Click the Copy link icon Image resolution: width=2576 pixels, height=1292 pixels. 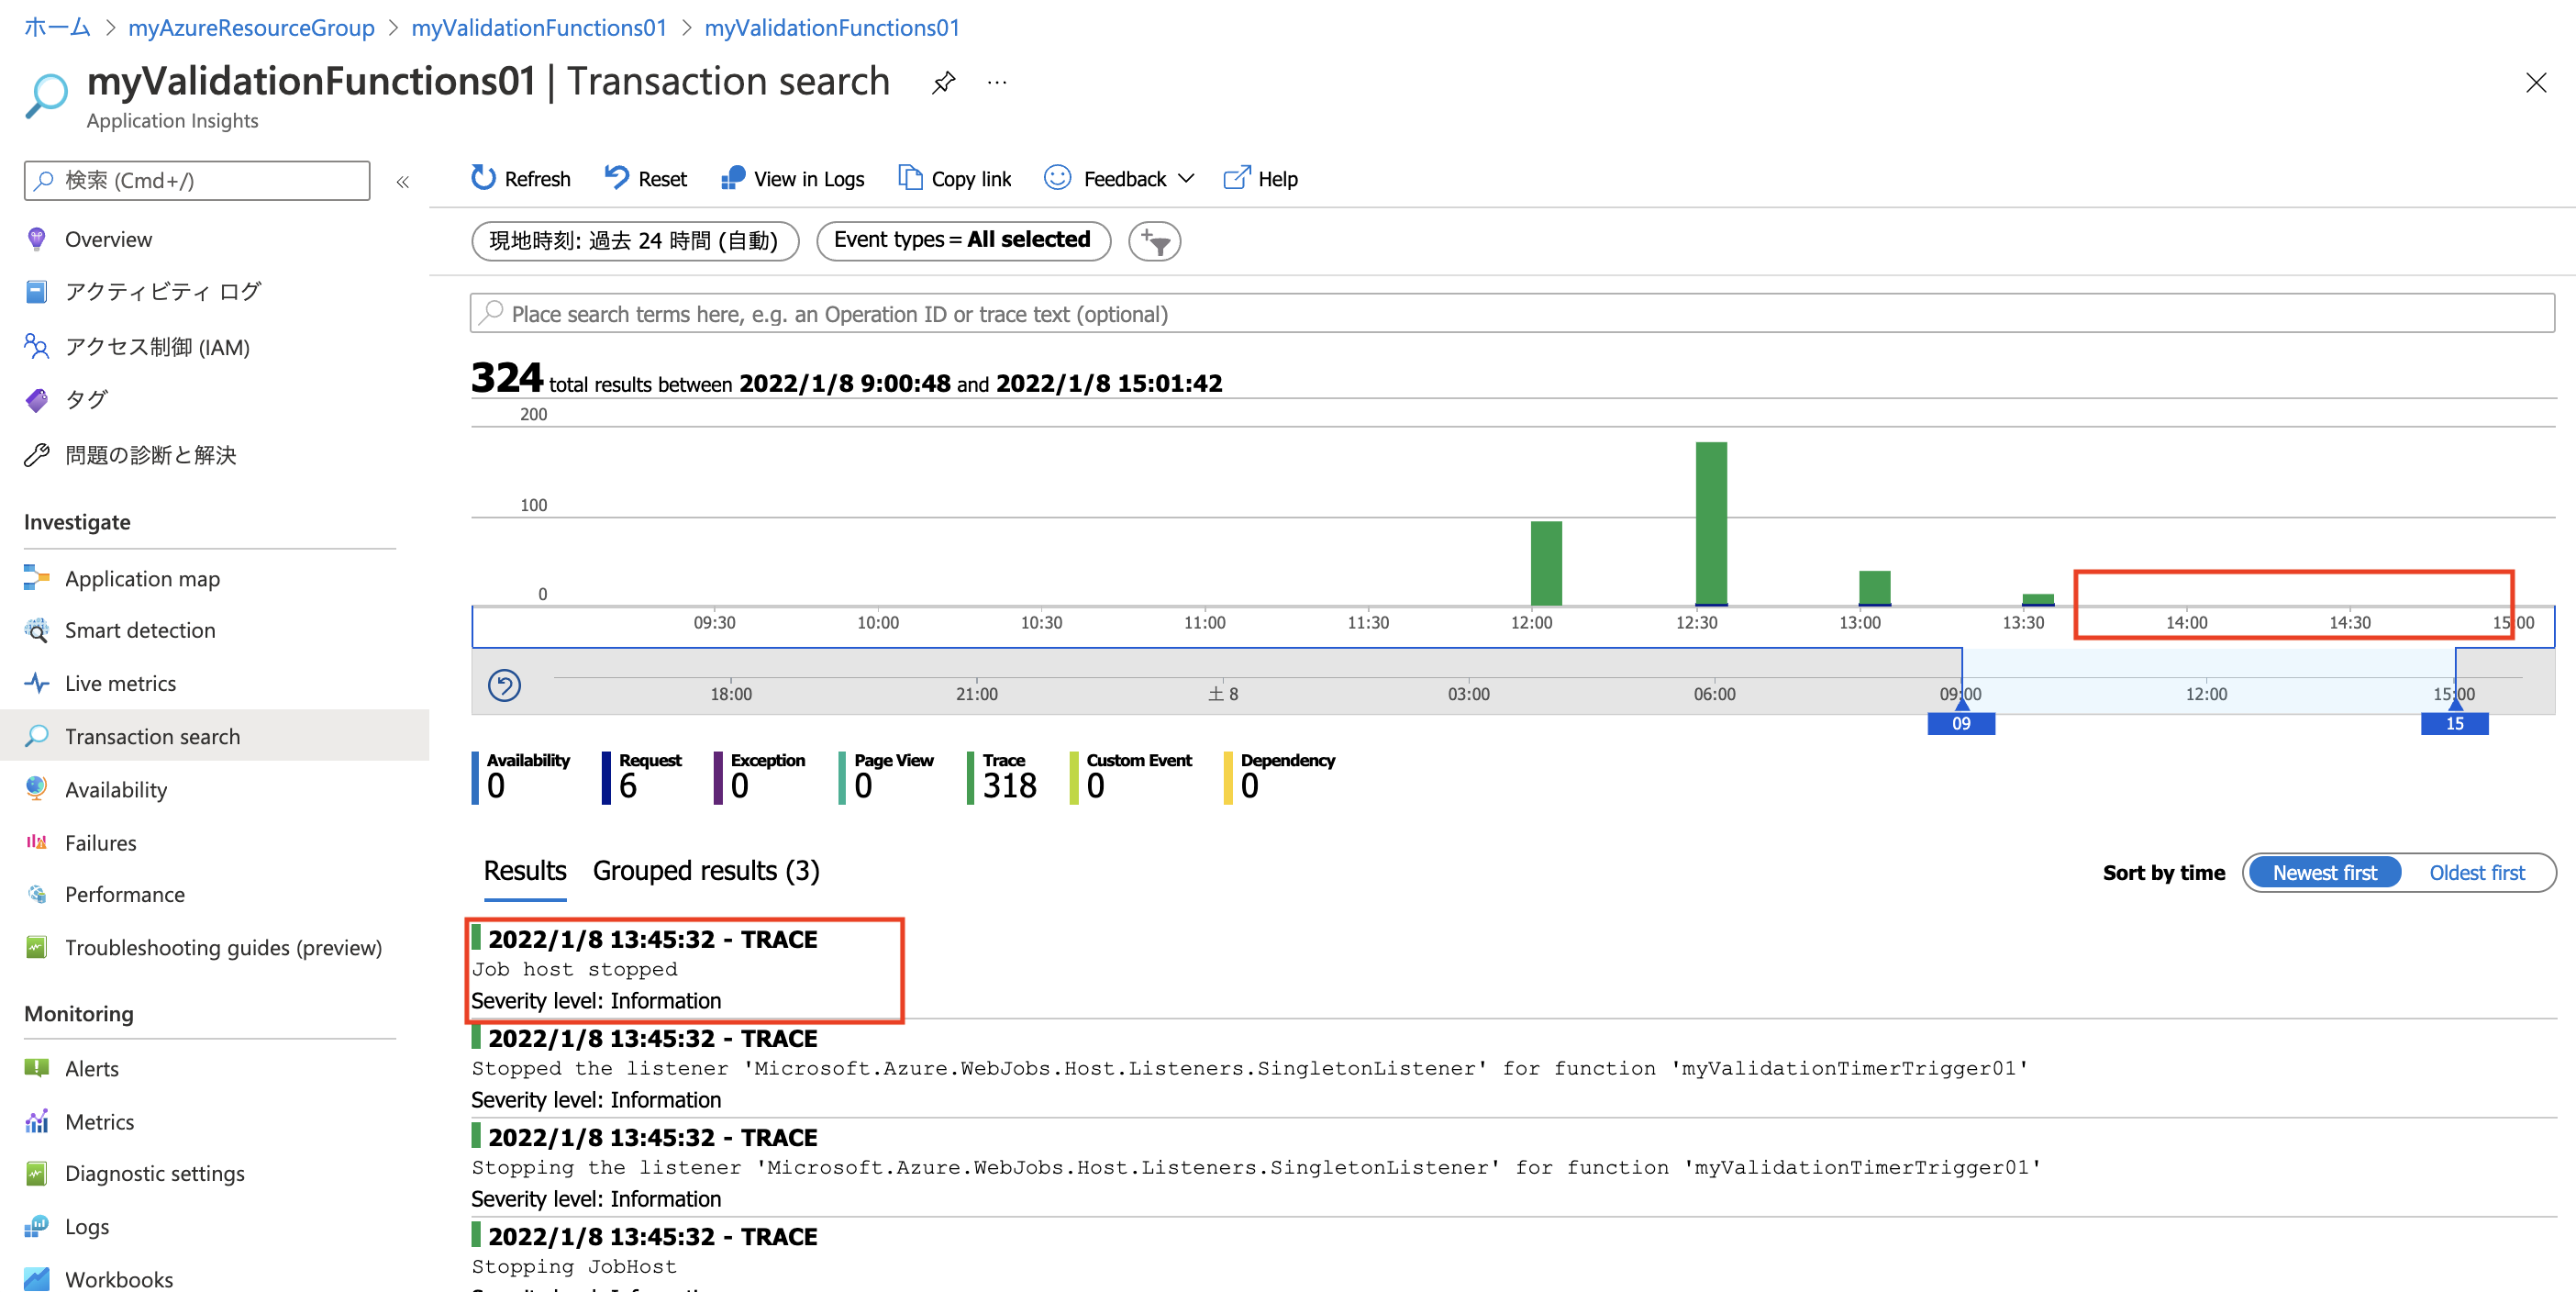pos(909,178)
